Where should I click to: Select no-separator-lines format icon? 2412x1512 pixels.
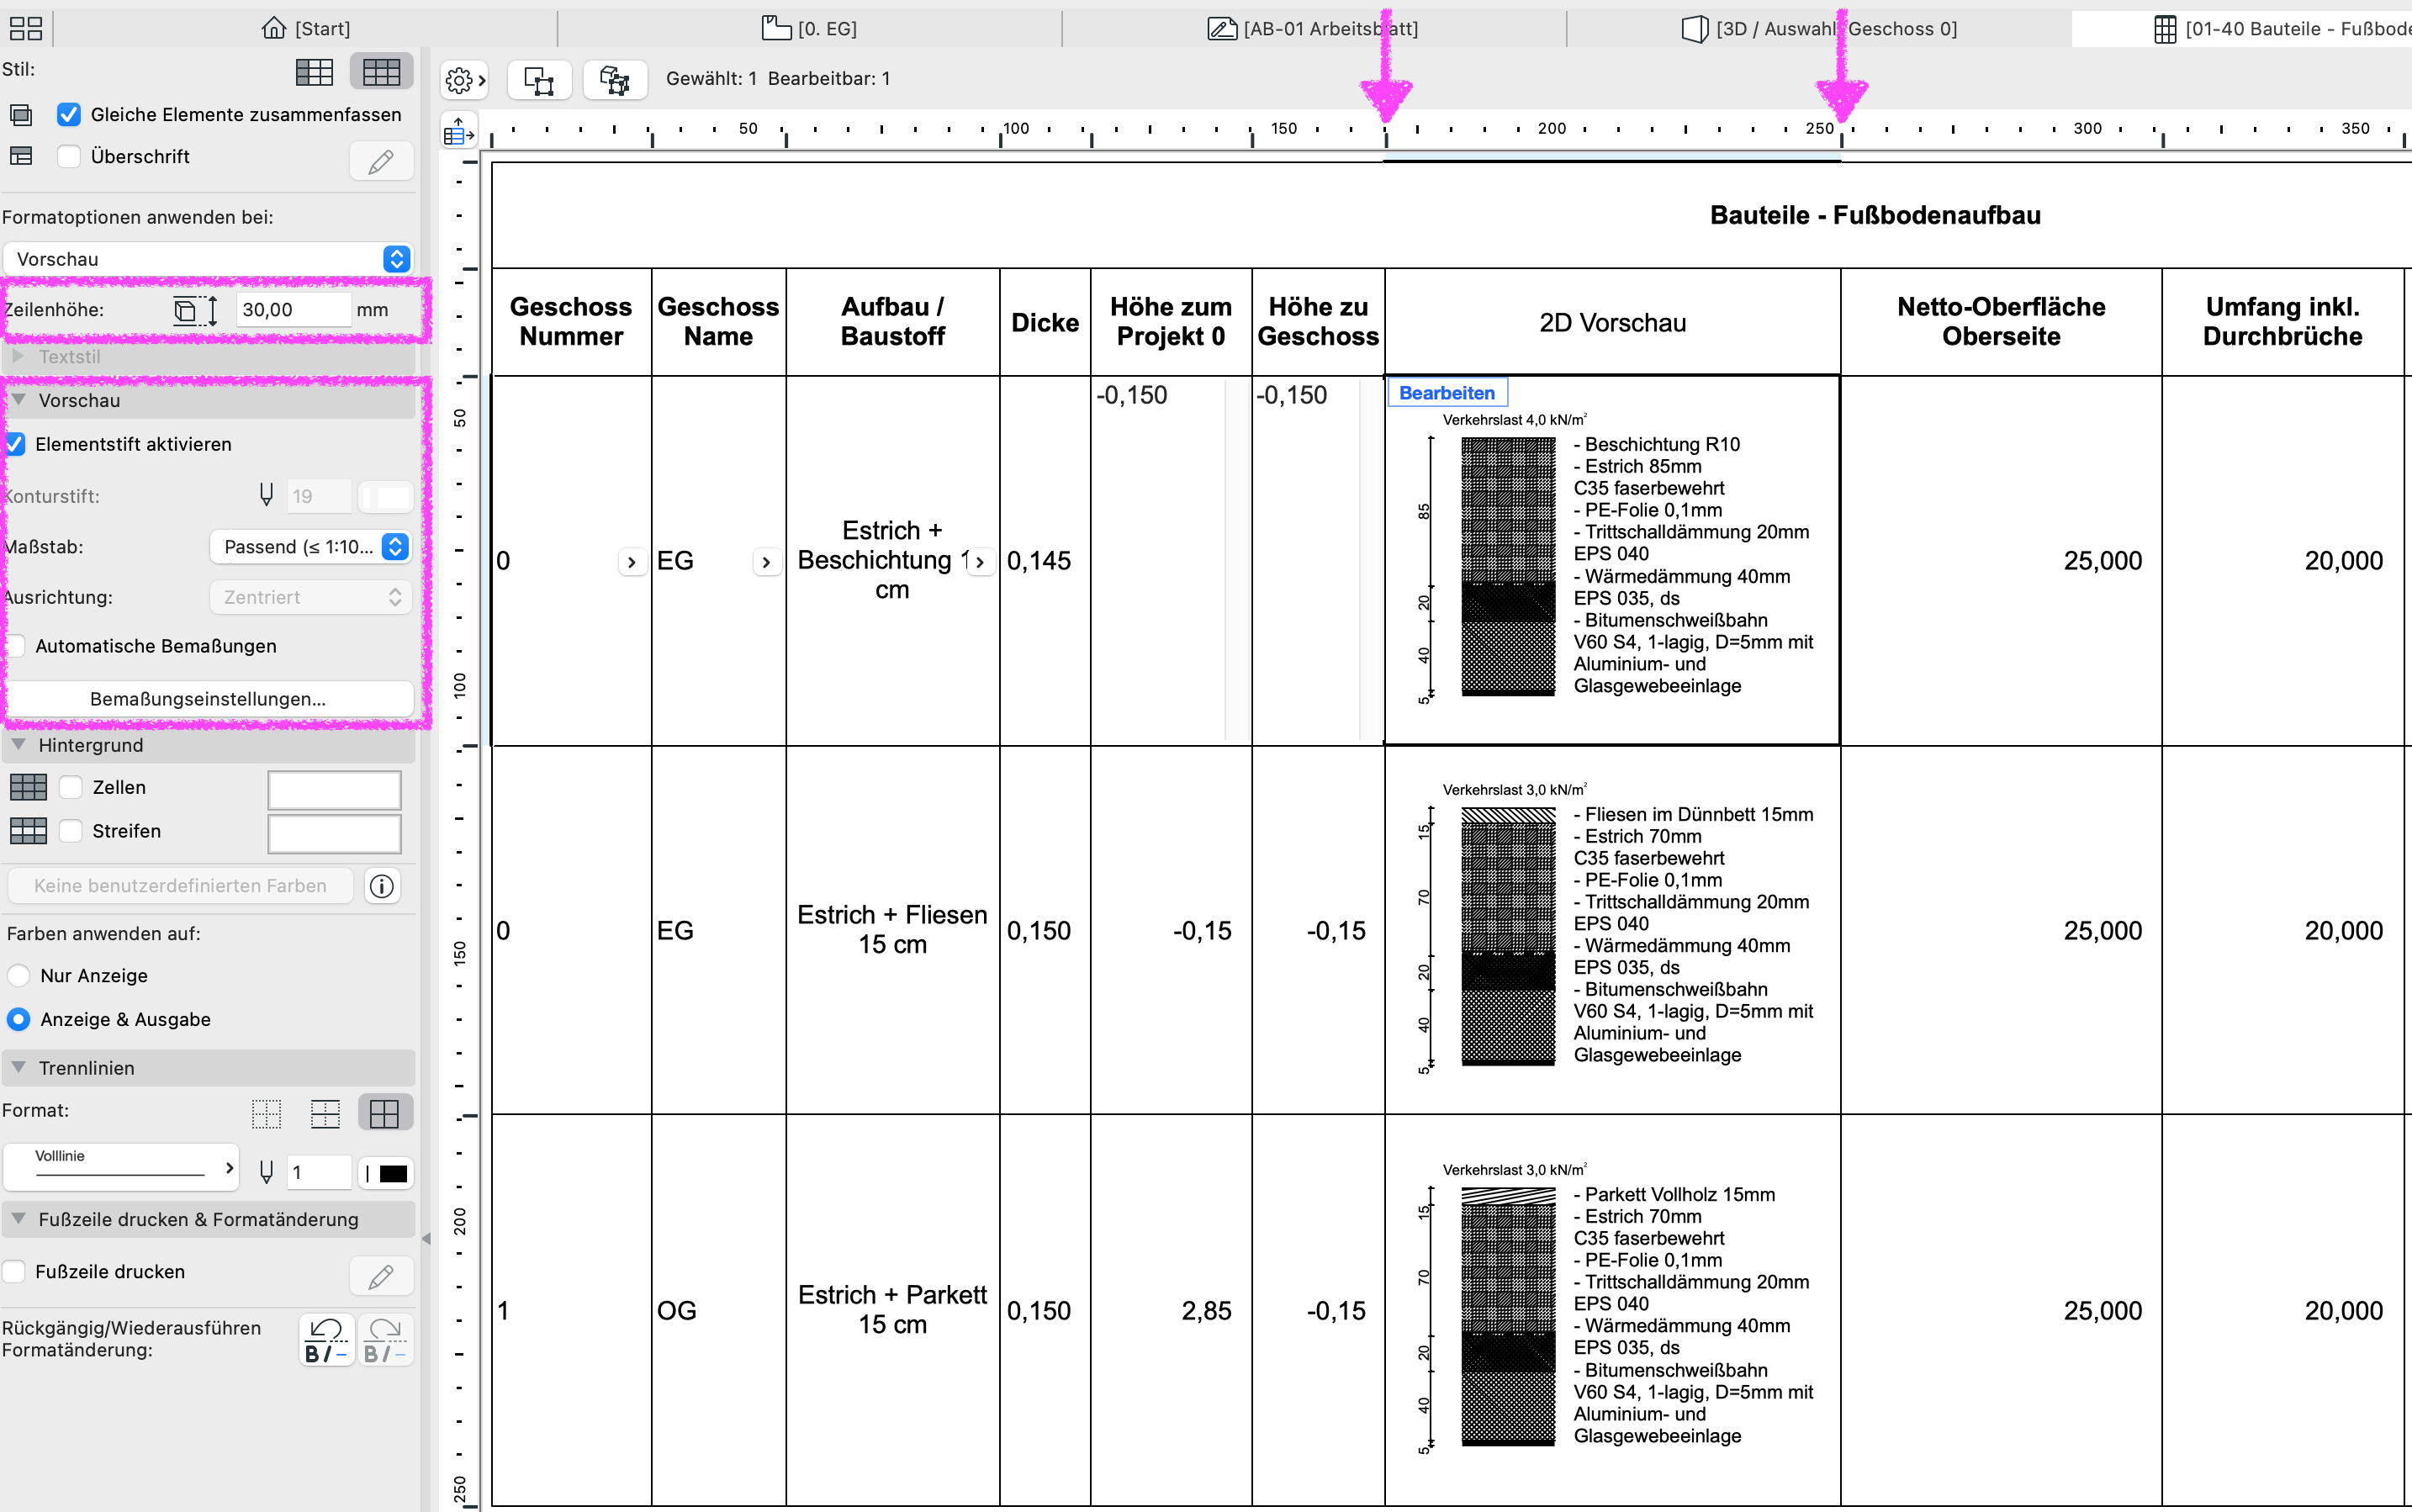[266, 1113]
